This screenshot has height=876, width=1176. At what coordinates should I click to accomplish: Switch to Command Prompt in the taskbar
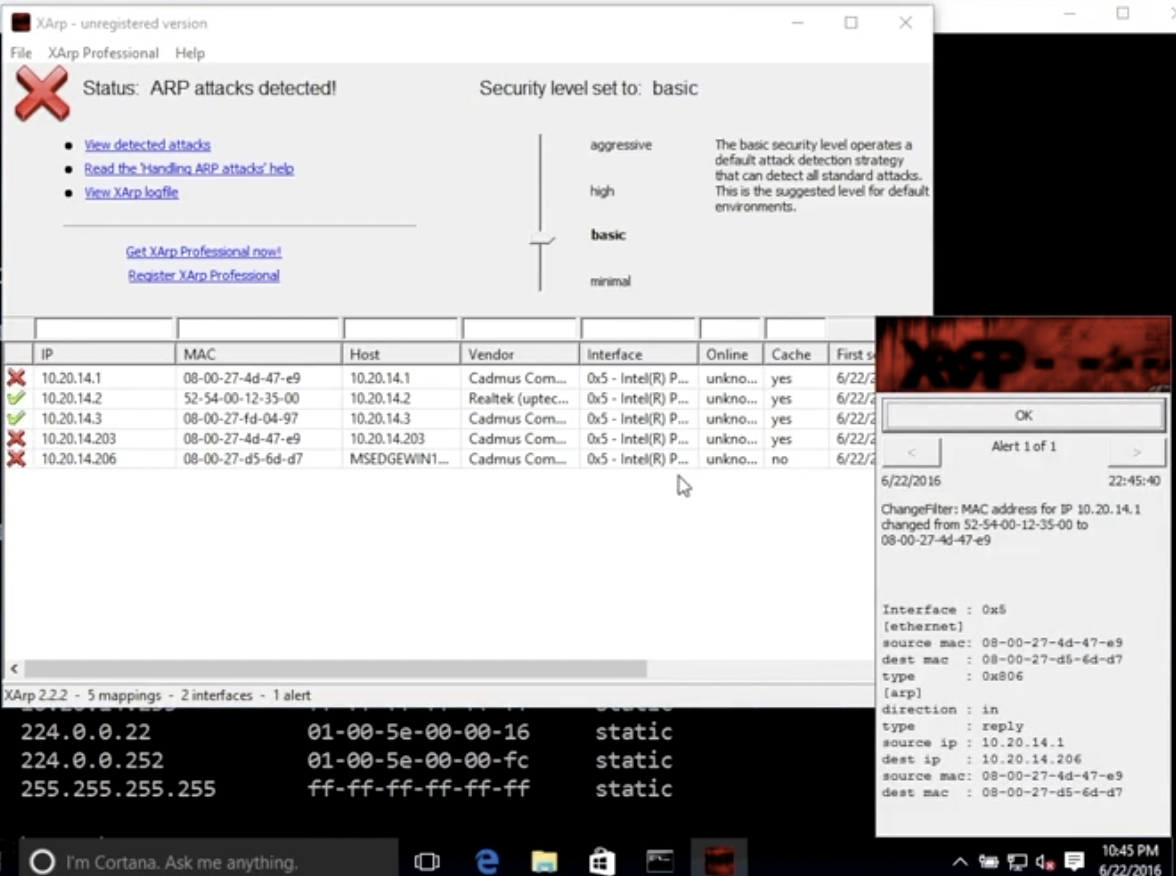point(660,861)
